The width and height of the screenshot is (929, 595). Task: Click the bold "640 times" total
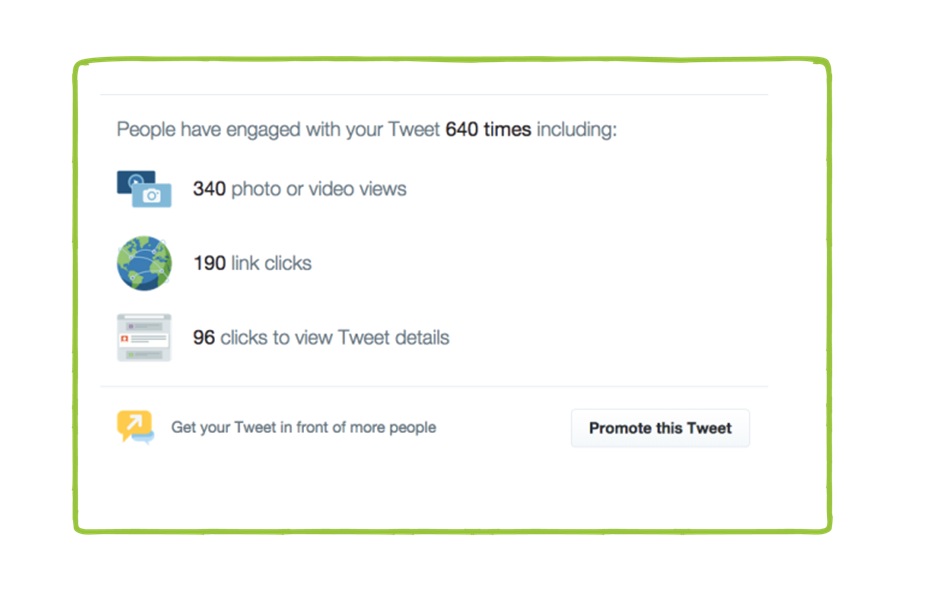click(x=488, y=130)
